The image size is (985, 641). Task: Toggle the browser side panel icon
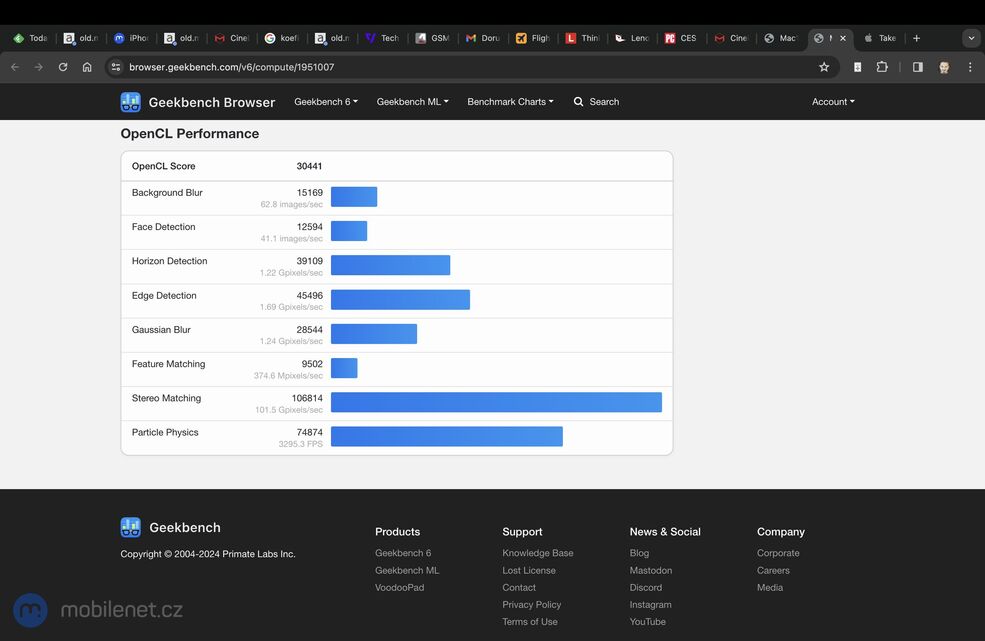tap(917, 67)
